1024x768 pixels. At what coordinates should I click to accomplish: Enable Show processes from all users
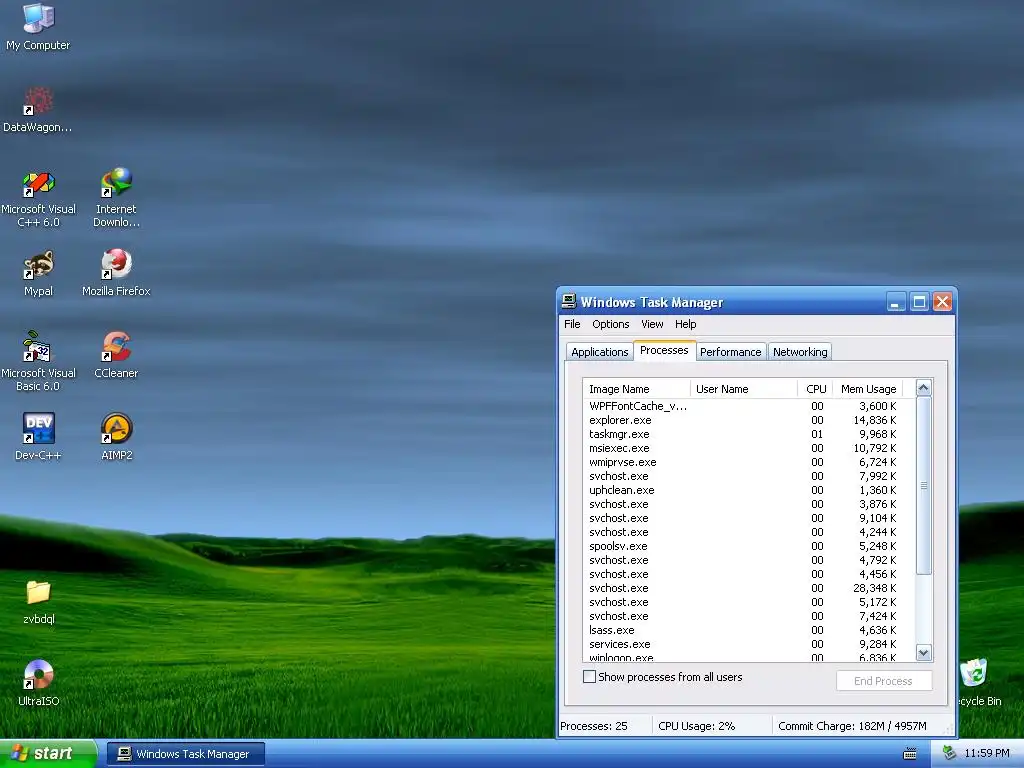pos(589,677)
